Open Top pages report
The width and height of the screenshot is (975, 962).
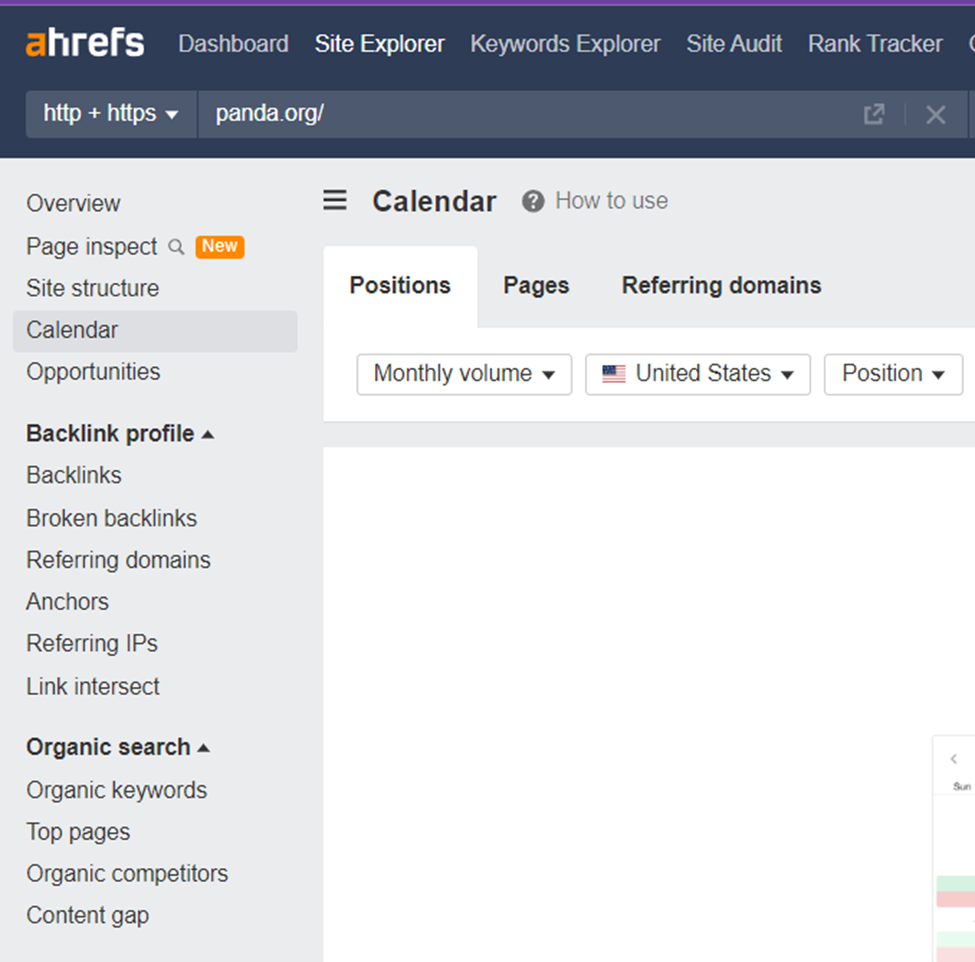78,832
